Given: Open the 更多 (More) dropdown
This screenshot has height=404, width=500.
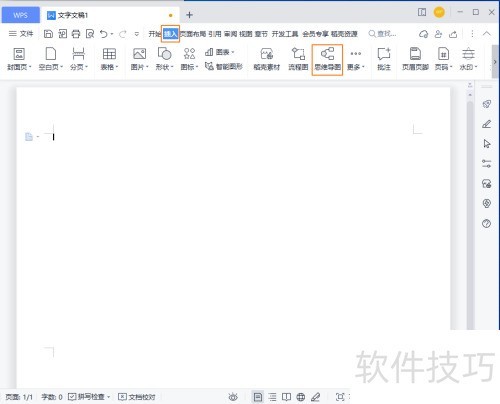Looking at the screenshot, I should (x=356, y=59).
